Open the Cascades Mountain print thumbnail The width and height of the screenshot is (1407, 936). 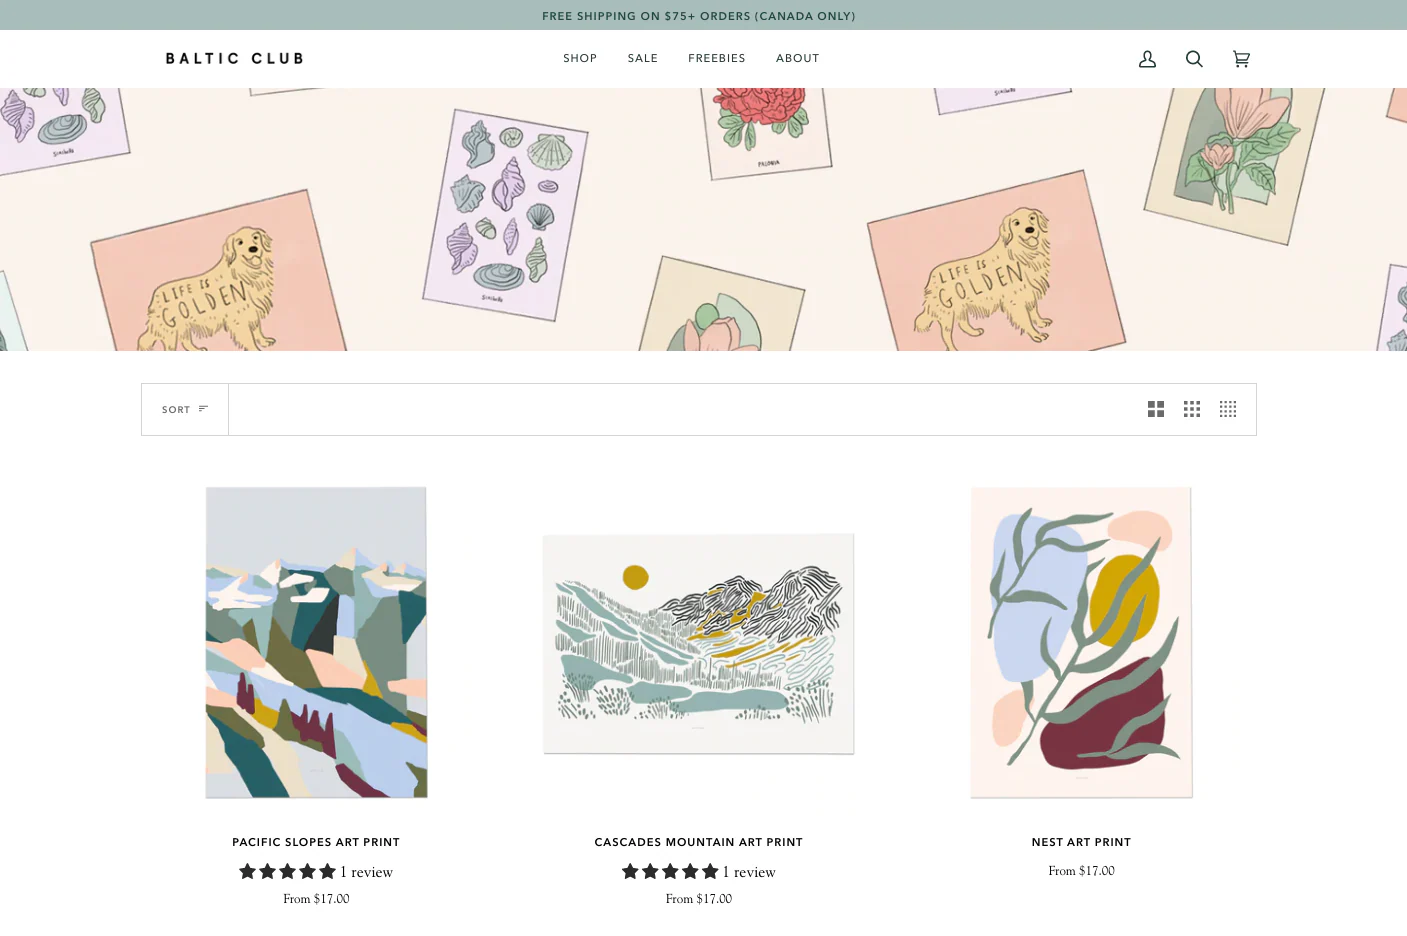tap(698, 643)
